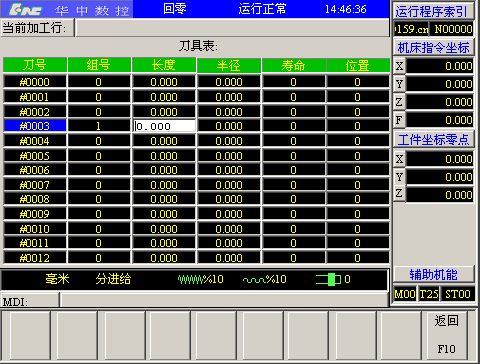This screenshot has height=364, width=480.
Task: Click the MDI input line
Action: click(224, 301)
